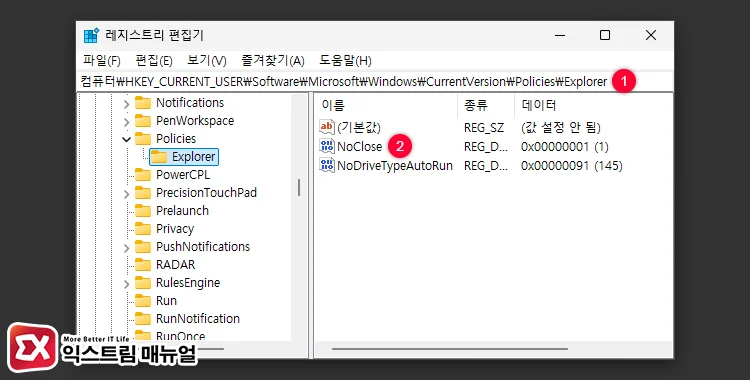Viewport: 750px width, 380px height.
Task: Select the Explorer folder icon
Action: pos(159,156)
